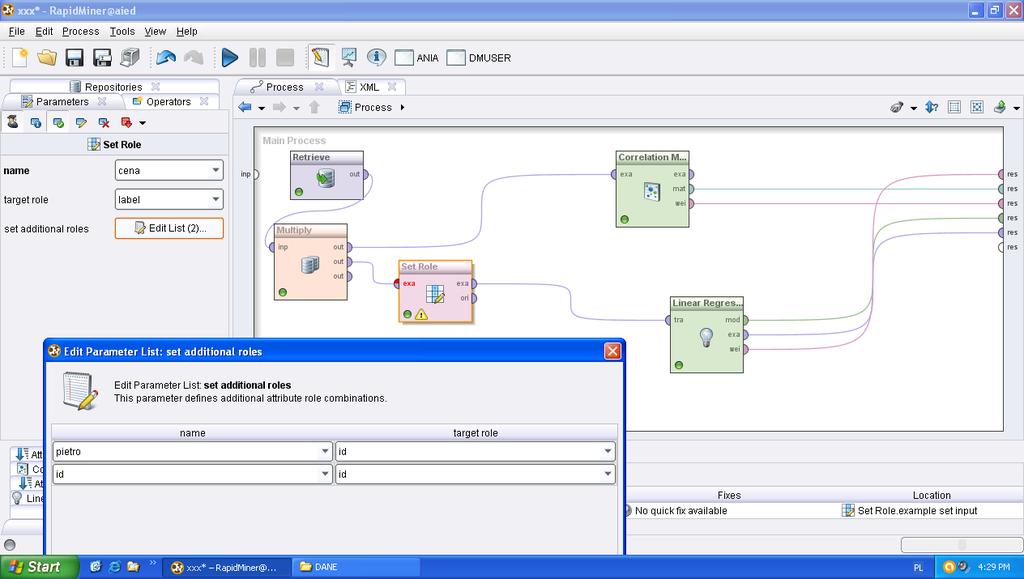Expand the Process breadcrumb arrow
The width and height of the screenshot is (1024, 579).
(x=402, y=107)
